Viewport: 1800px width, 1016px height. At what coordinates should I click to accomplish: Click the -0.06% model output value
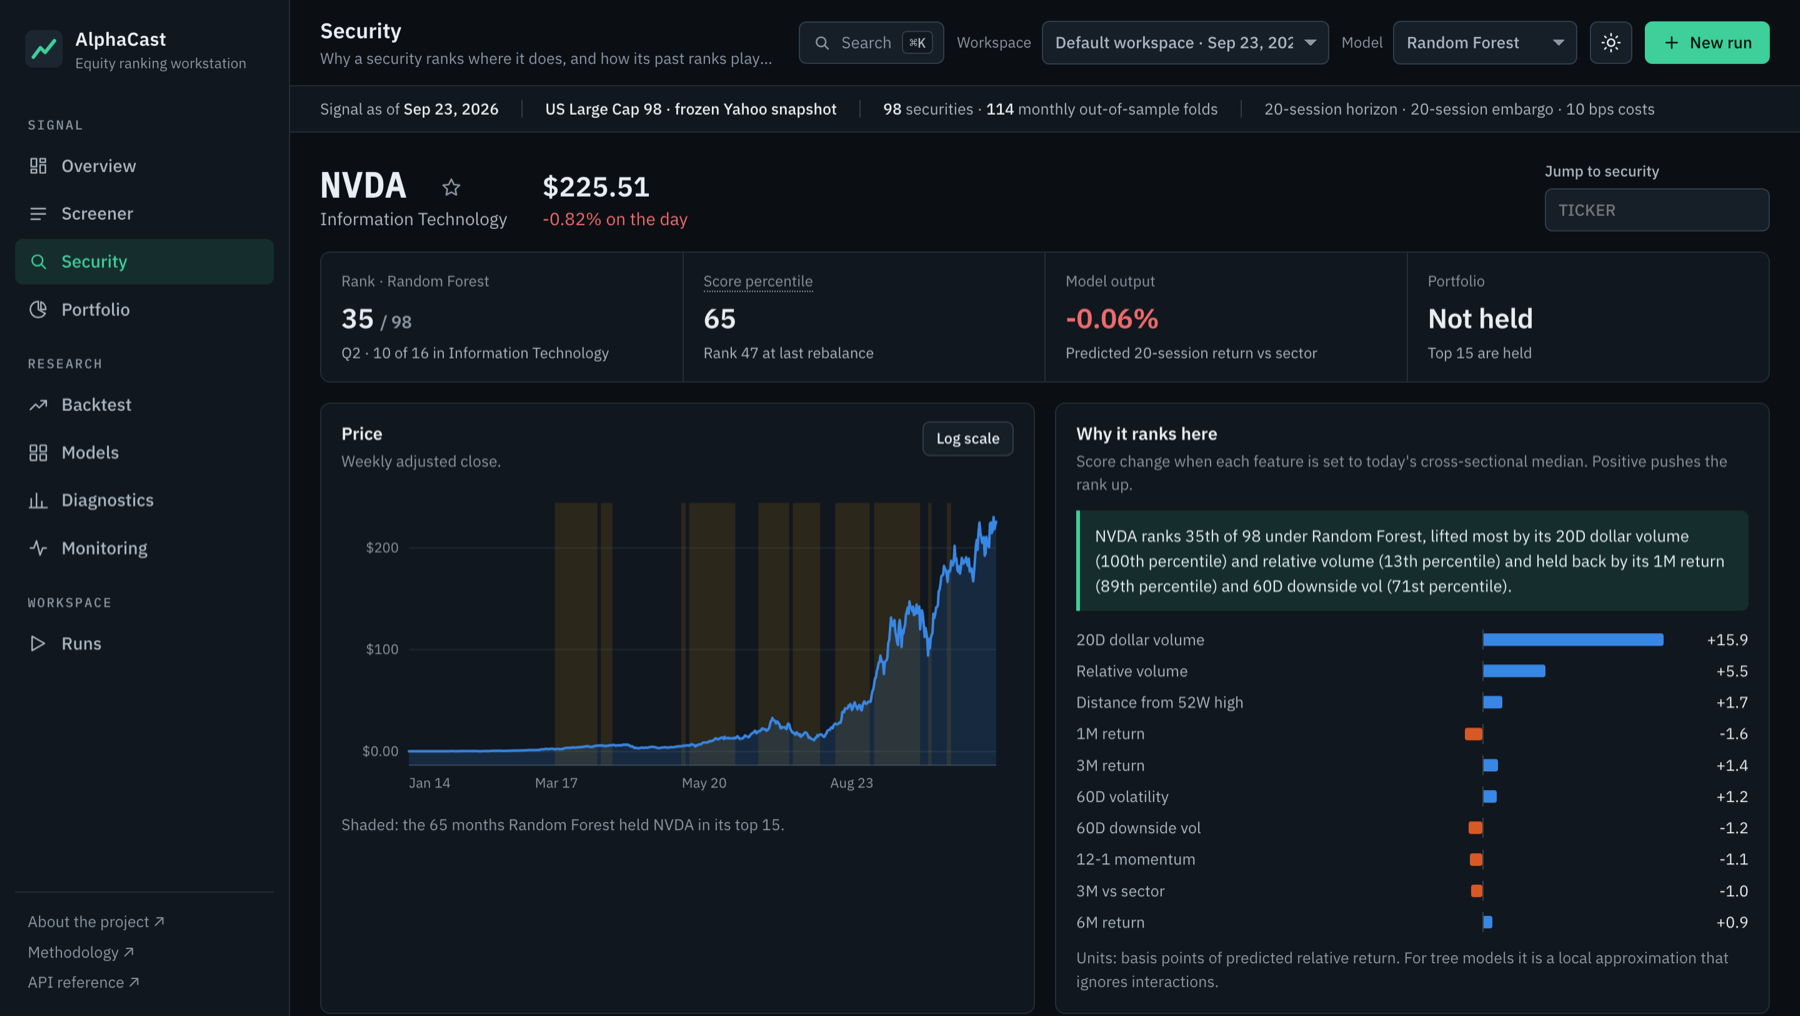click(1111, 319)
